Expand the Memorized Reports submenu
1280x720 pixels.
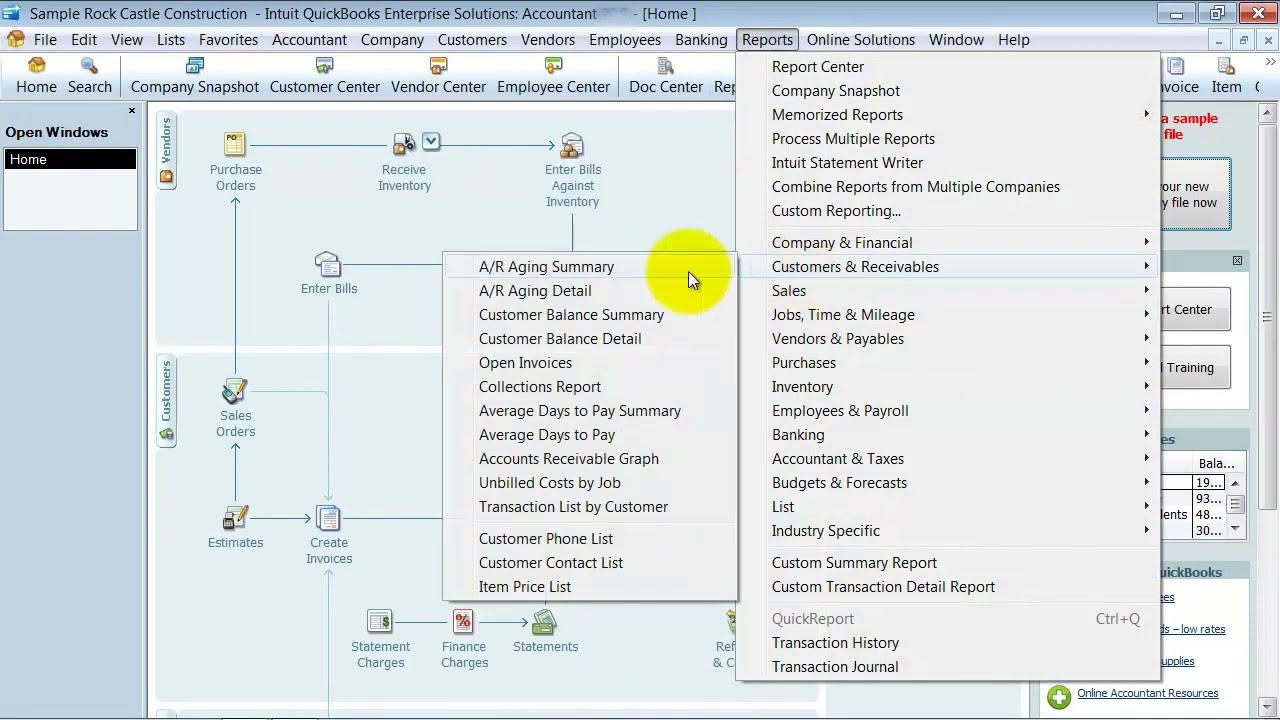(1147, 114)
